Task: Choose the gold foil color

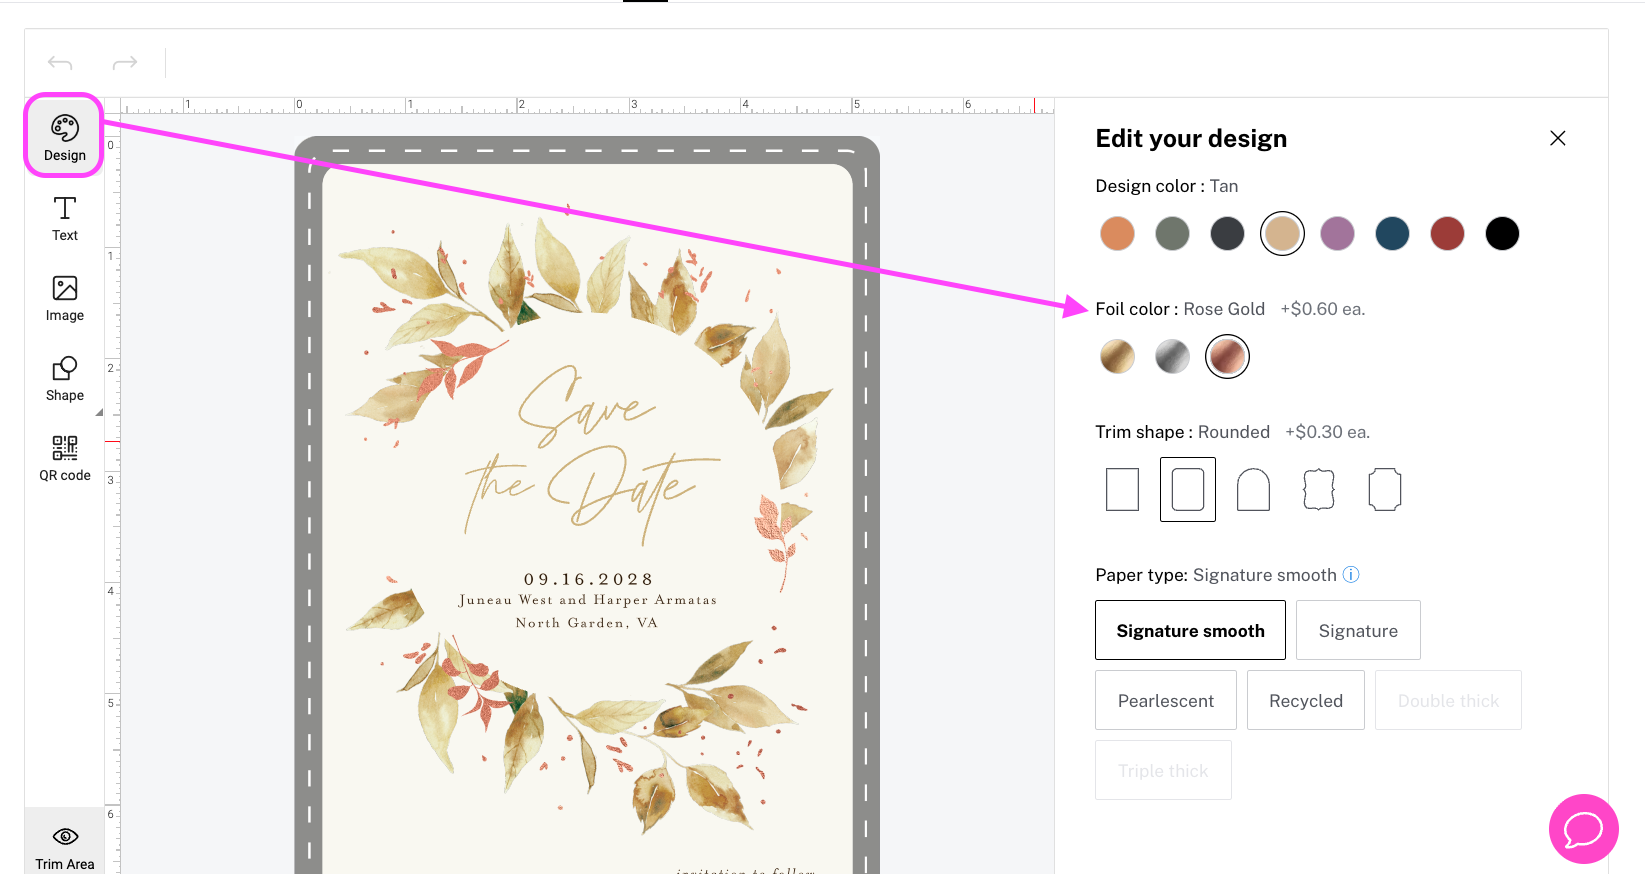Action: [x=1117, y=356]
